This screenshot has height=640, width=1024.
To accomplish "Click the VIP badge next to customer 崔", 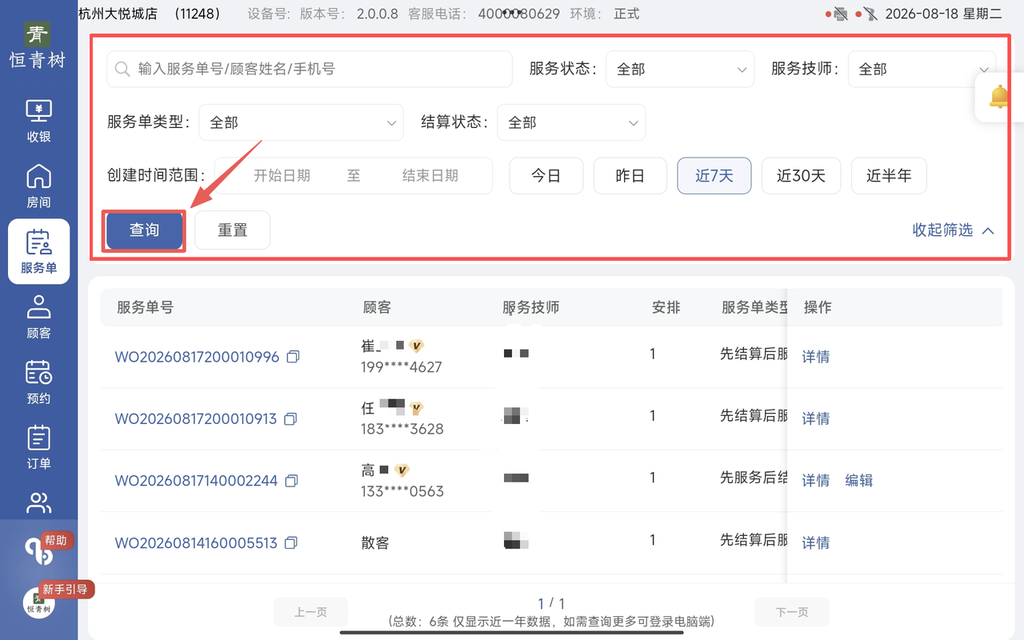I will [x=416, y=345].
